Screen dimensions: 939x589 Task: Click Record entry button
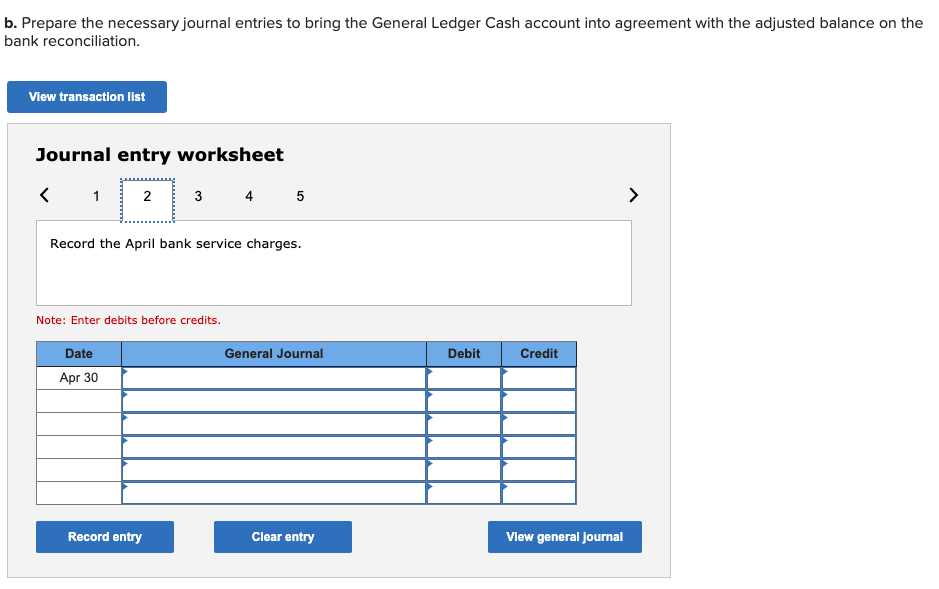[105, 537]
